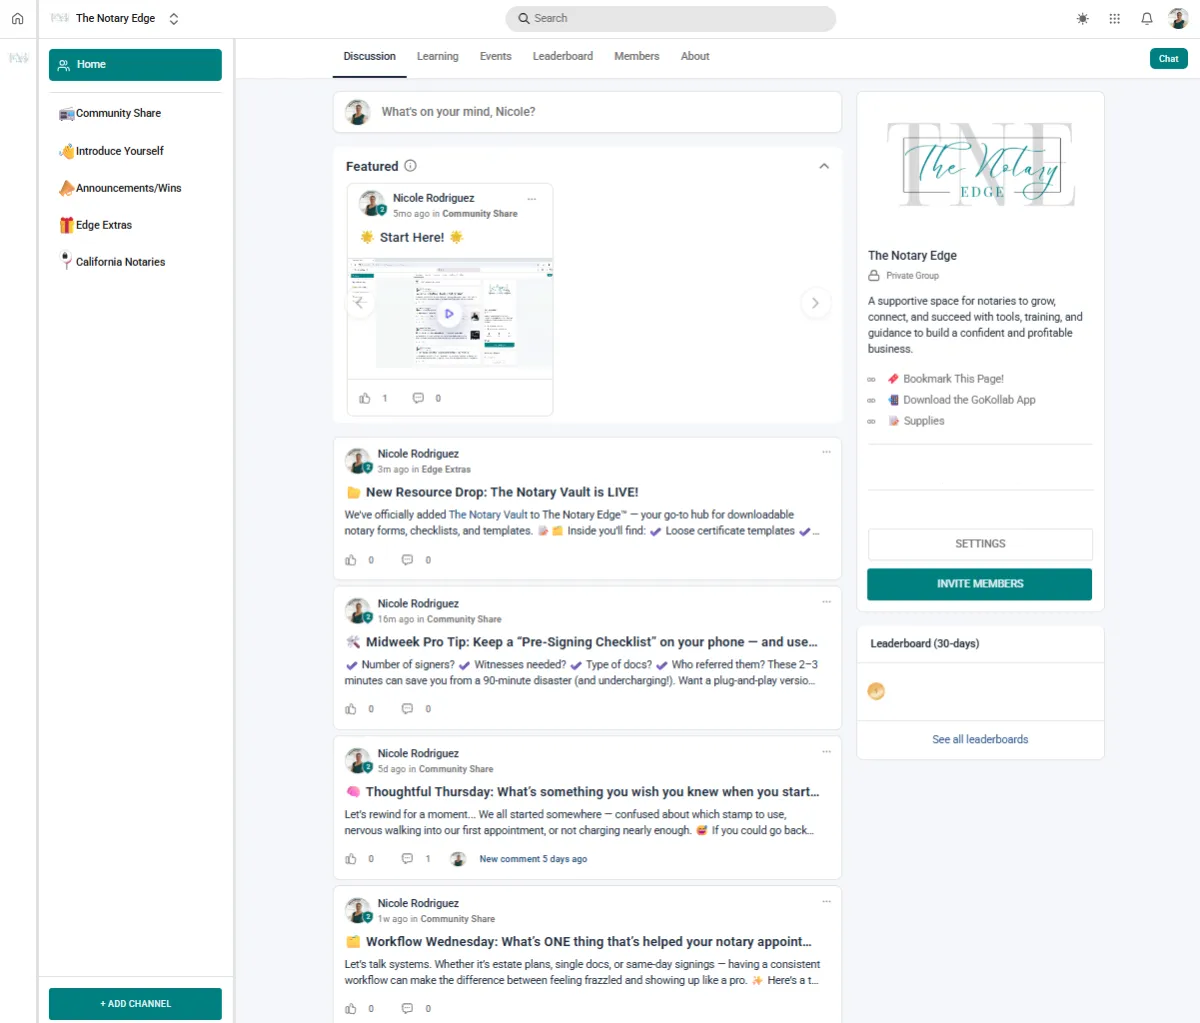1200x1023 pixels.
Task: Like the Midweek Pro Tip post
Action: (x=351, y=709)
